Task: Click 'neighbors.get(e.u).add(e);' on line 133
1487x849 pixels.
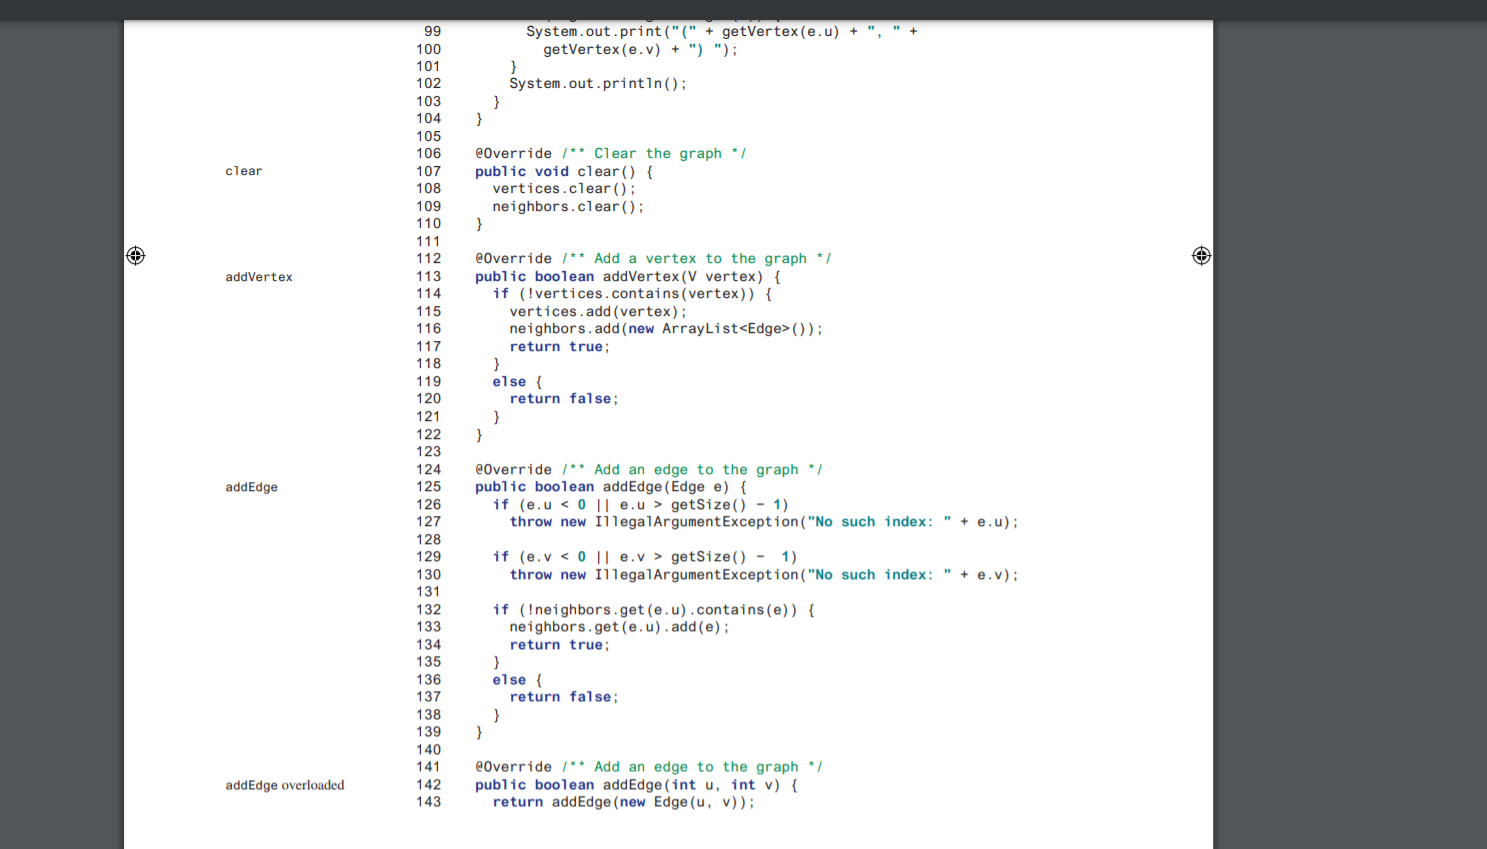Action: tap(619, 627)
